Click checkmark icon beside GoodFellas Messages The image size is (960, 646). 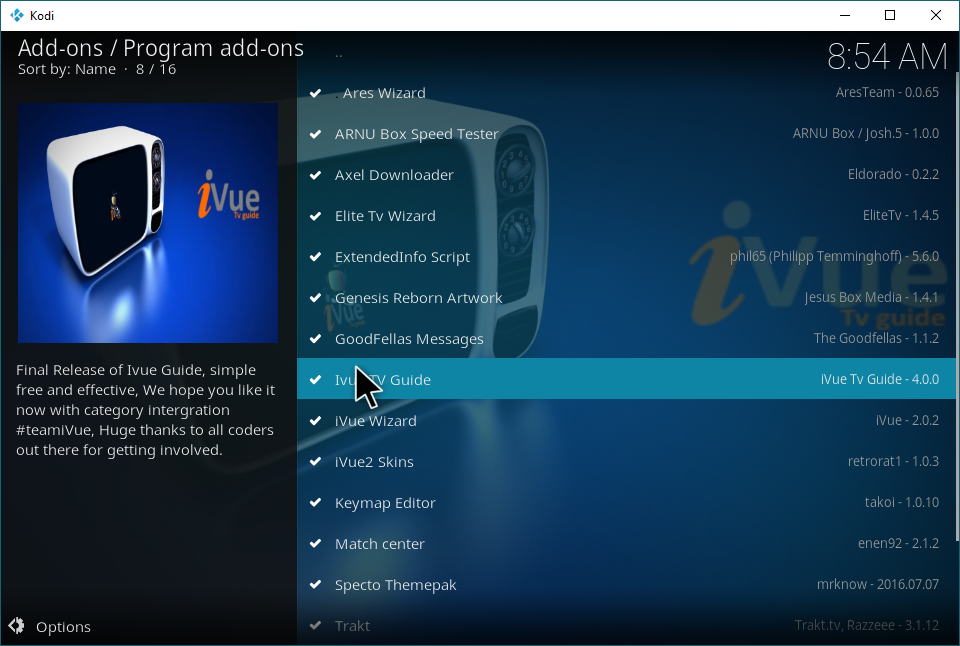pos(315,339)
